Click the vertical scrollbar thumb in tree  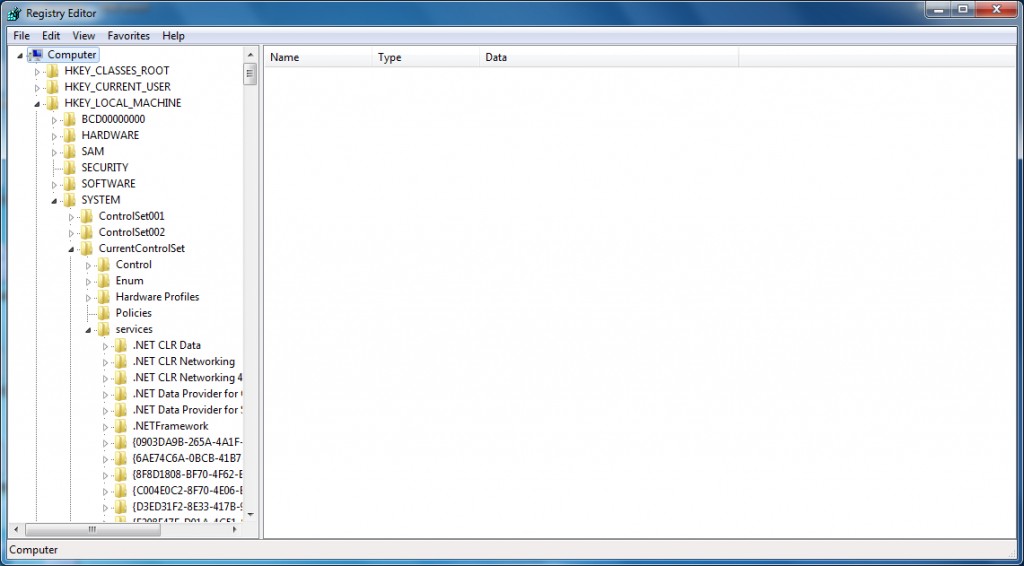click(250, 74)
